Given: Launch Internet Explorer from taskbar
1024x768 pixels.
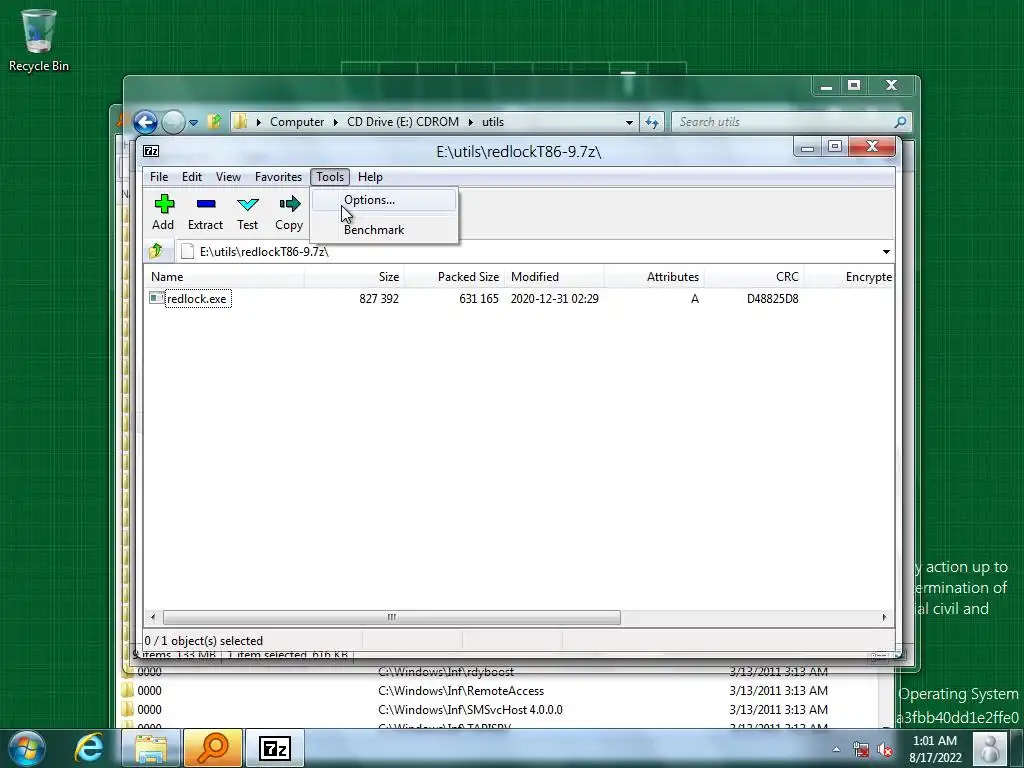Looking at the screenshot, I should pyautogui.click(x=89, y=748).
